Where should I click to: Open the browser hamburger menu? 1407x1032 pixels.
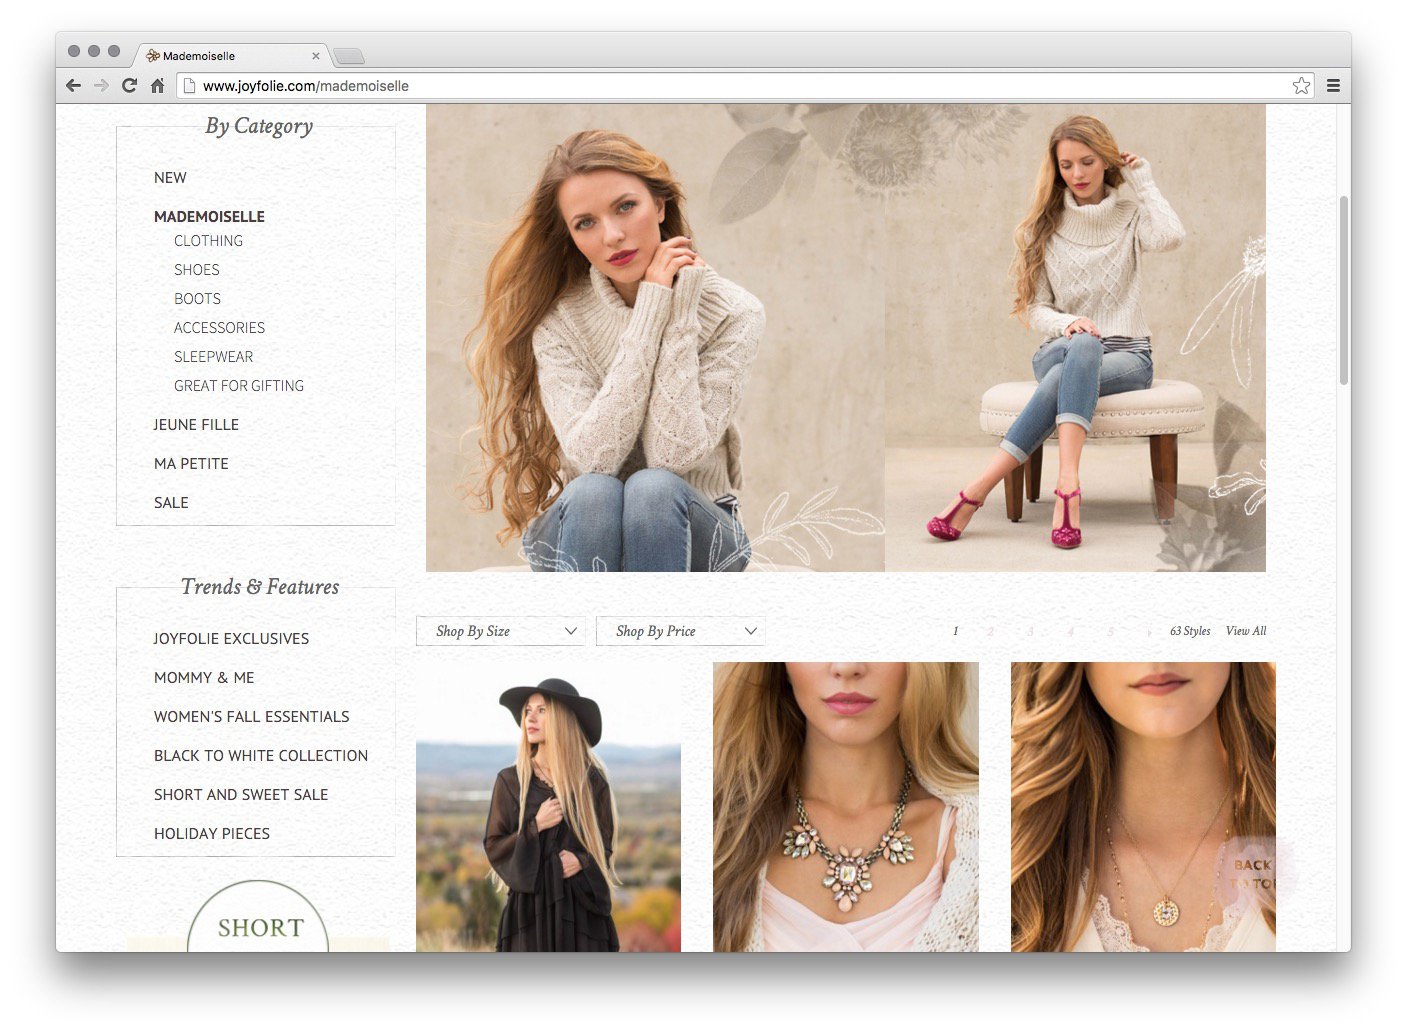(x=1334, y=86)
